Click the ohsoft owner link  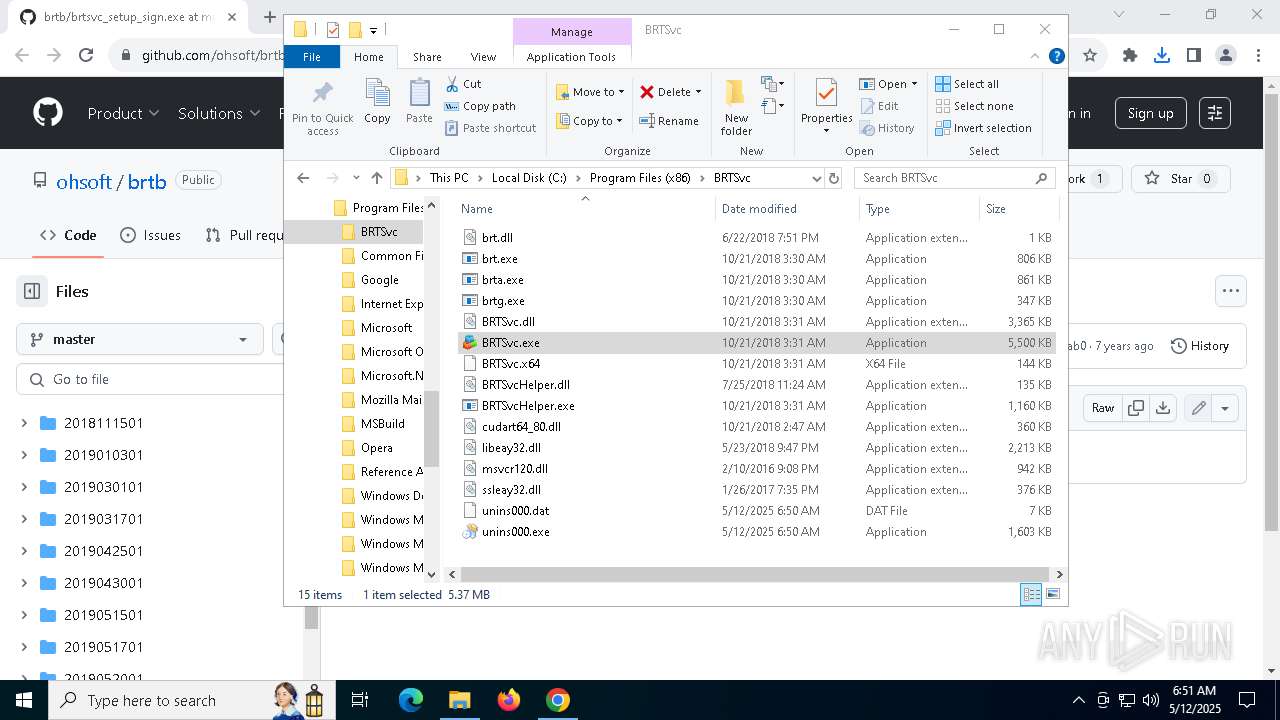click(x=84, y=182)
